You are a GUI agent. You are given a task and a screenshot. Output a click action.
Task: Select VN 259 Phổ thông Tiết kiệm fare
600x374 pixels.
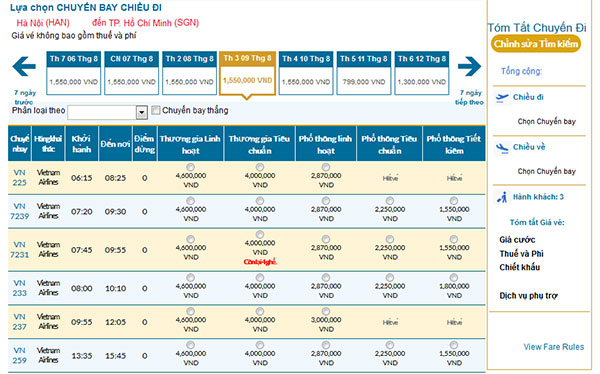pos(454,345)
